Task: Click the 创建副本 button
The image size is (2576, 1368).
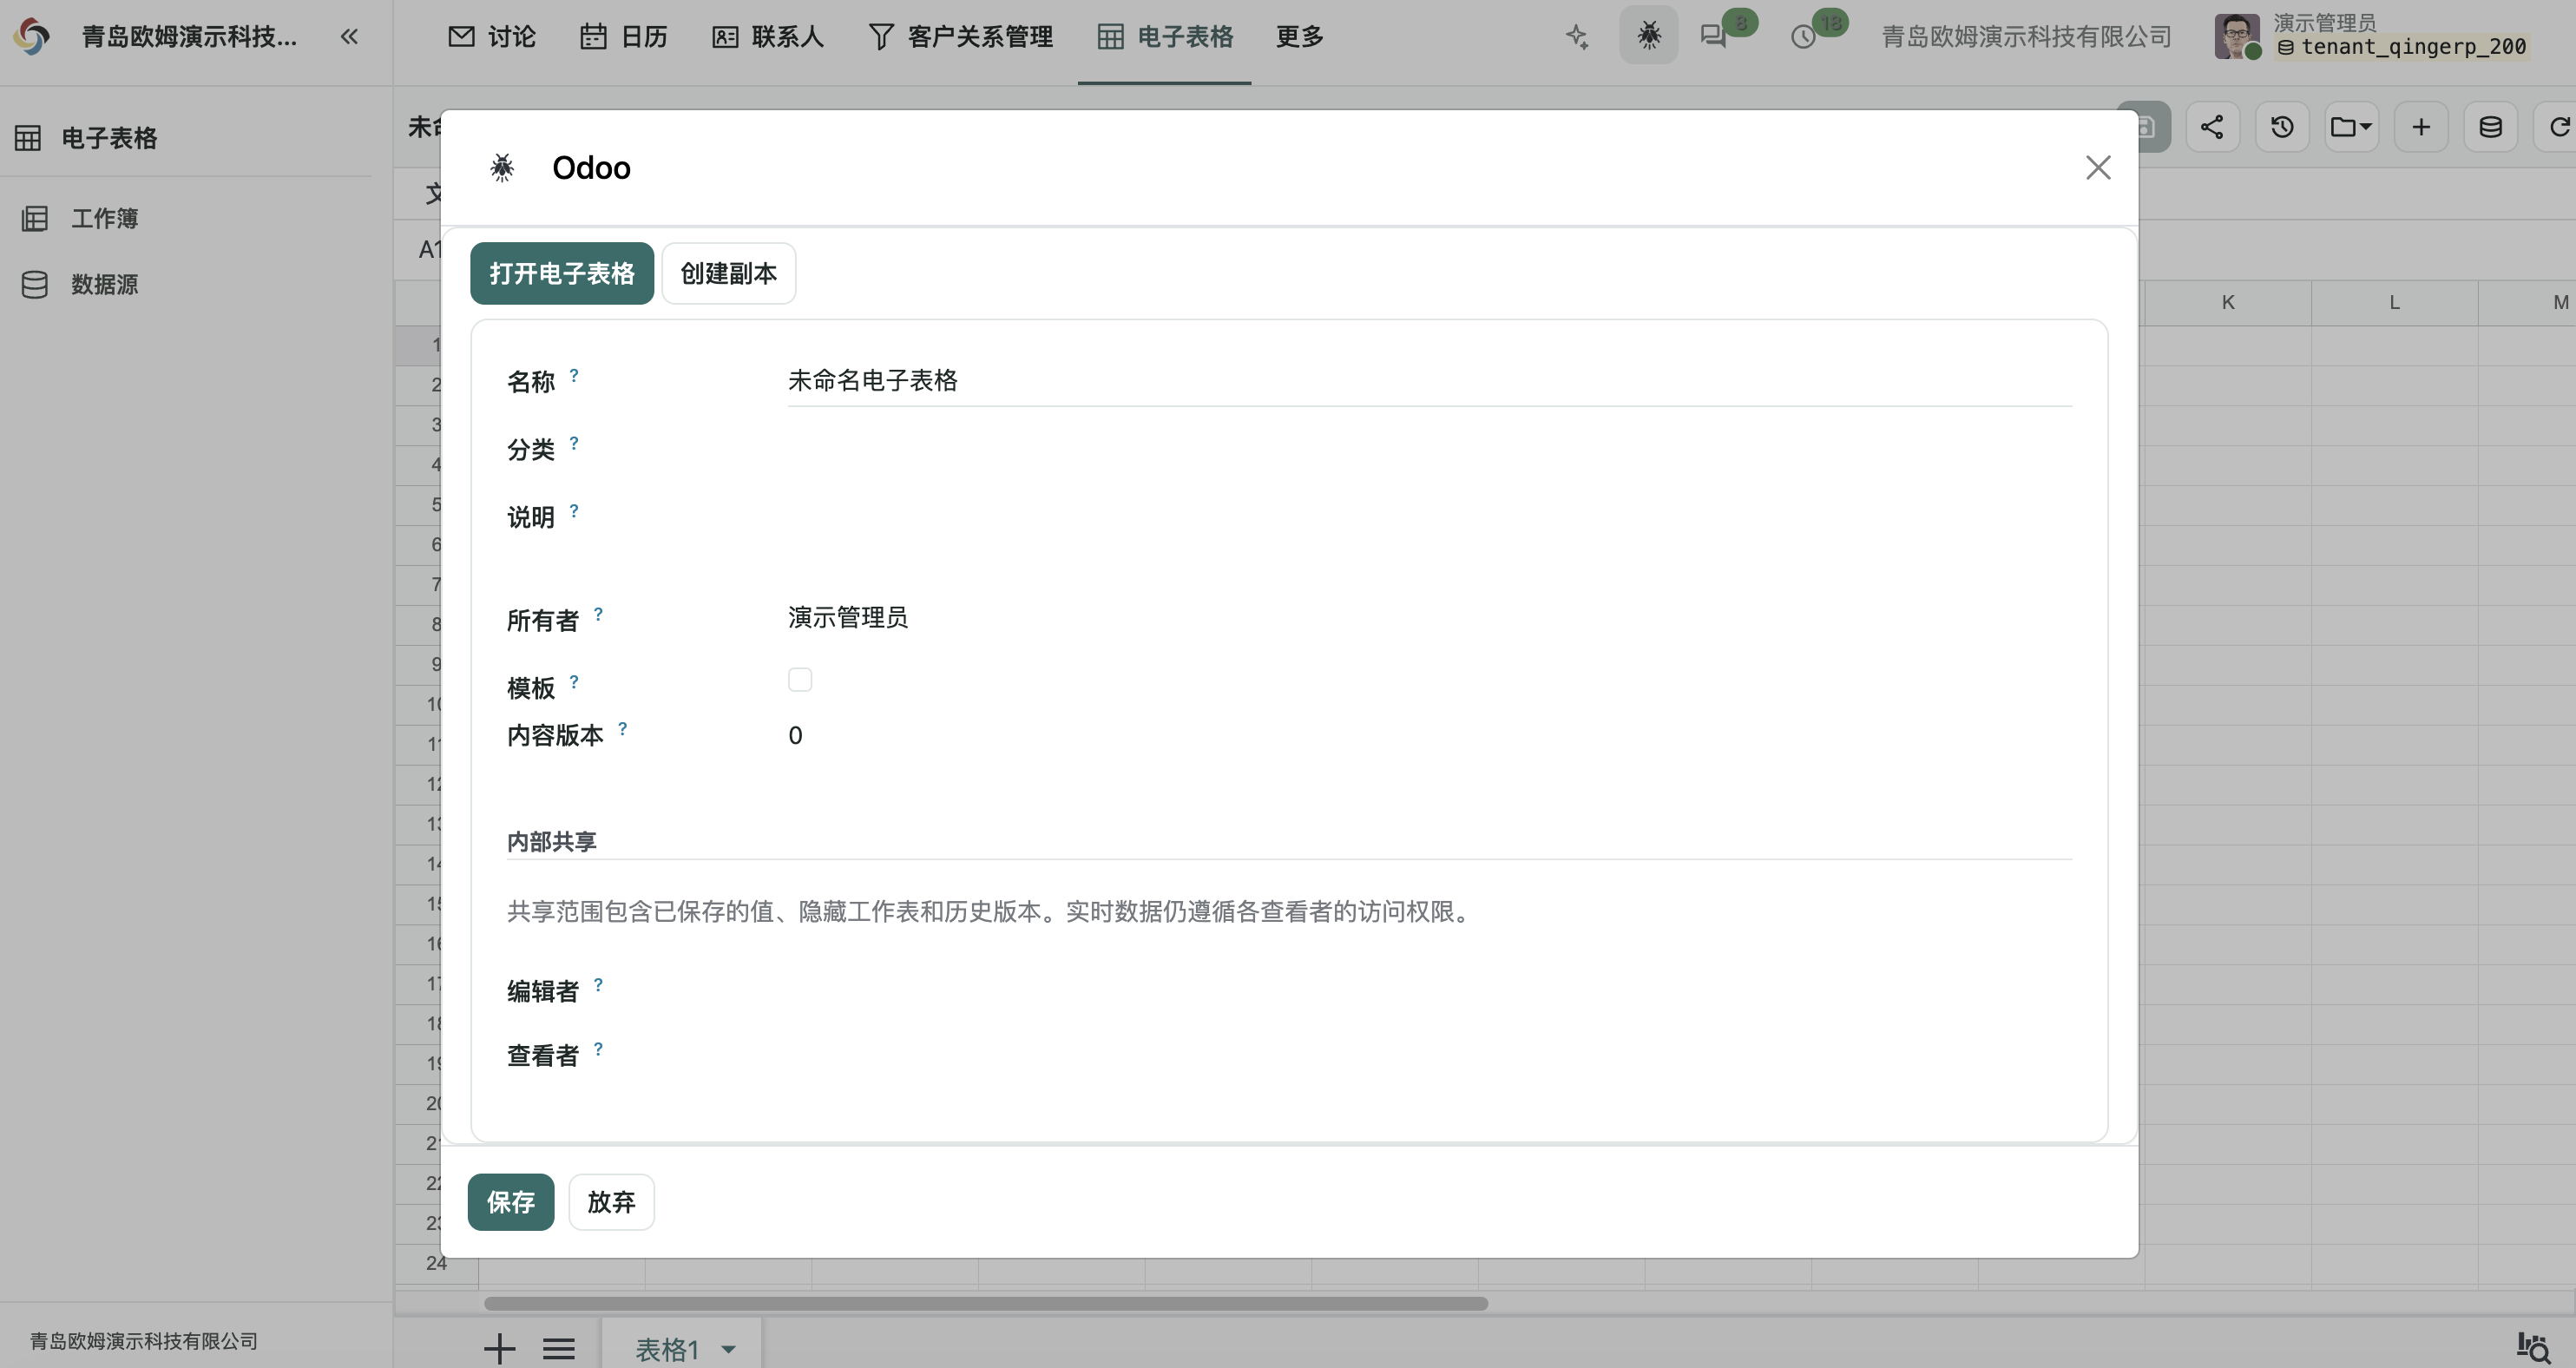Action: pyautogui.click(x=729, y=273)
